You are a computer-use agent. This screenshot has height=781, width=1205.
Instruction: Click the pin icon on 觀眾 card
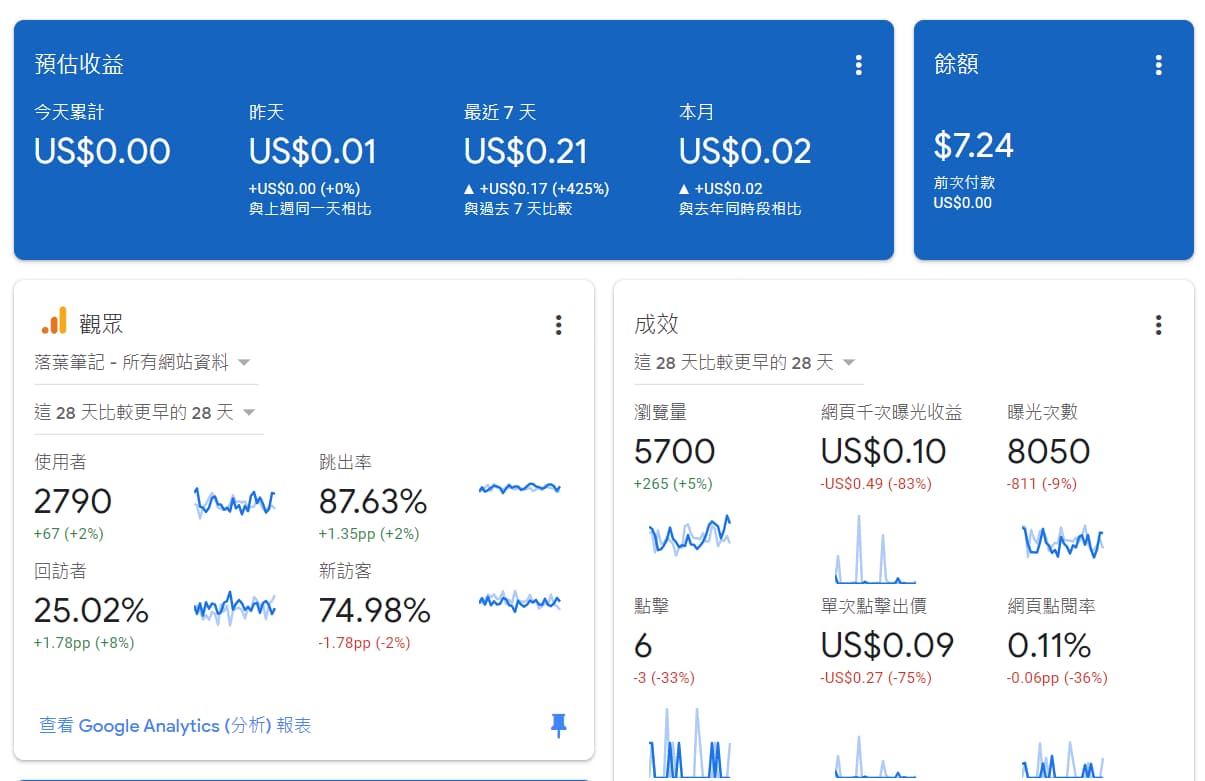pos(559,726)
